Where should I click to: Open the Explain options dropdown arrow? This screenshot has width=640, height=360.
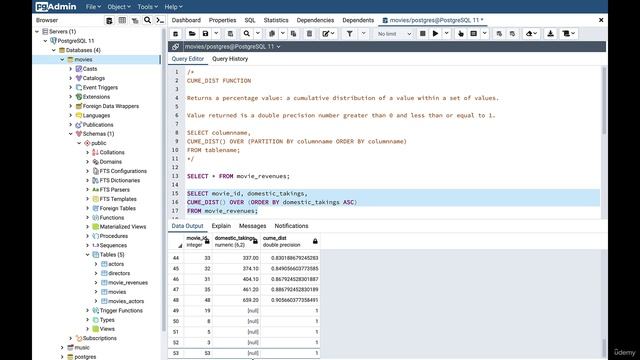[x=484, y=34]
